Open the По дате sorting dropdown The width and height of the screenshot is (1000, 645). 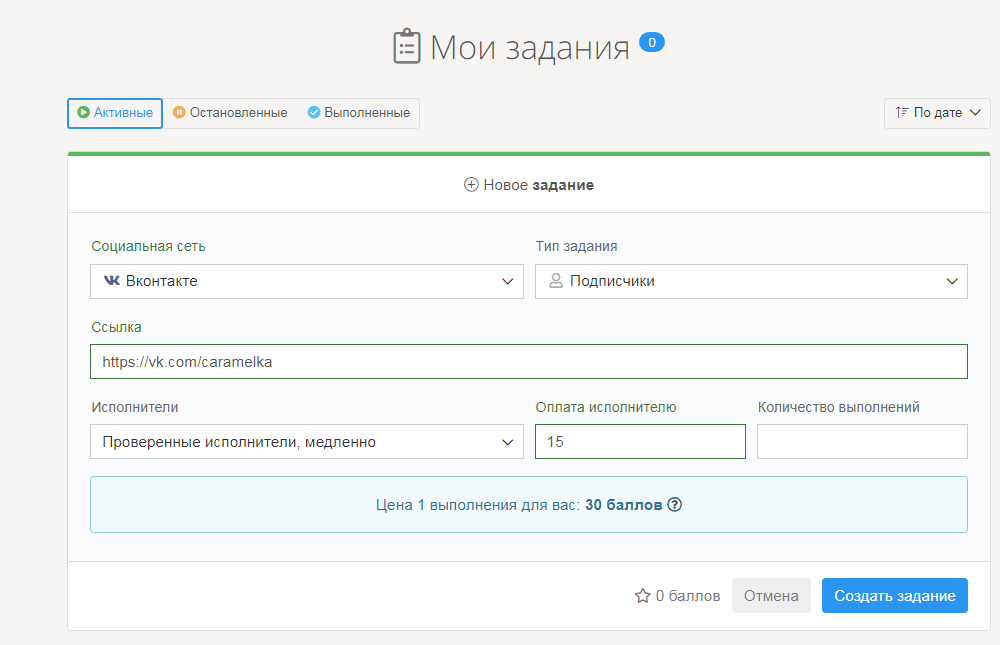point(937,113)
